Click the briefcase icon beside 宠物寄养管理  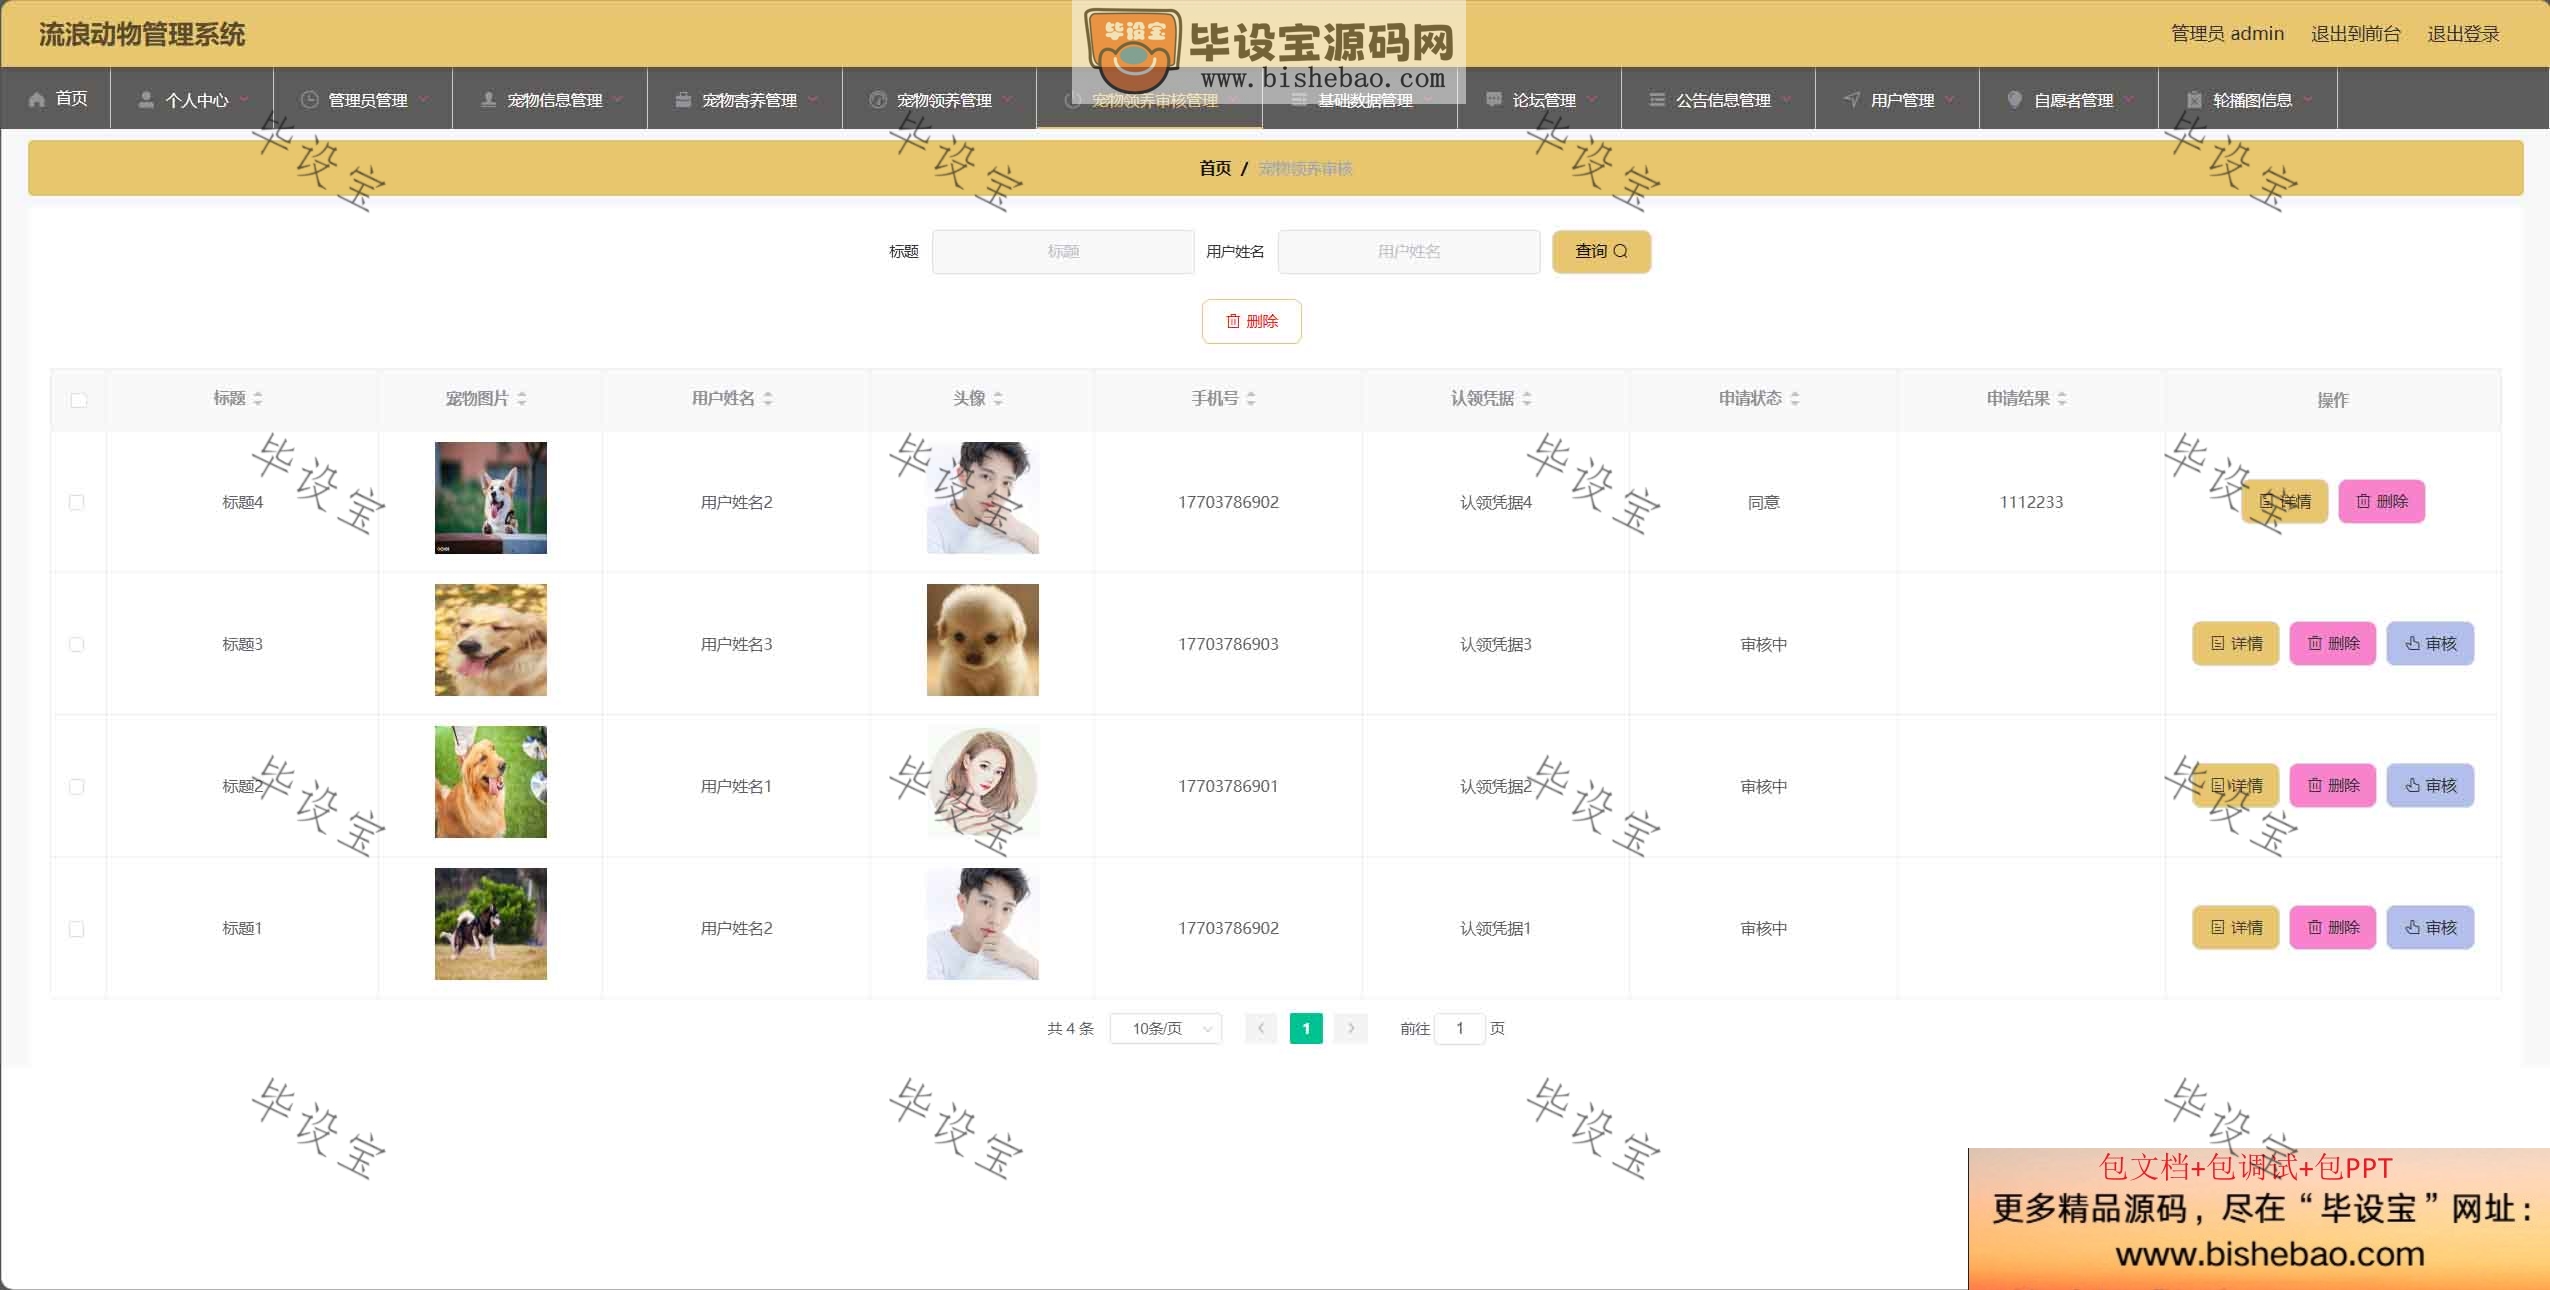[x=683, y=99]
